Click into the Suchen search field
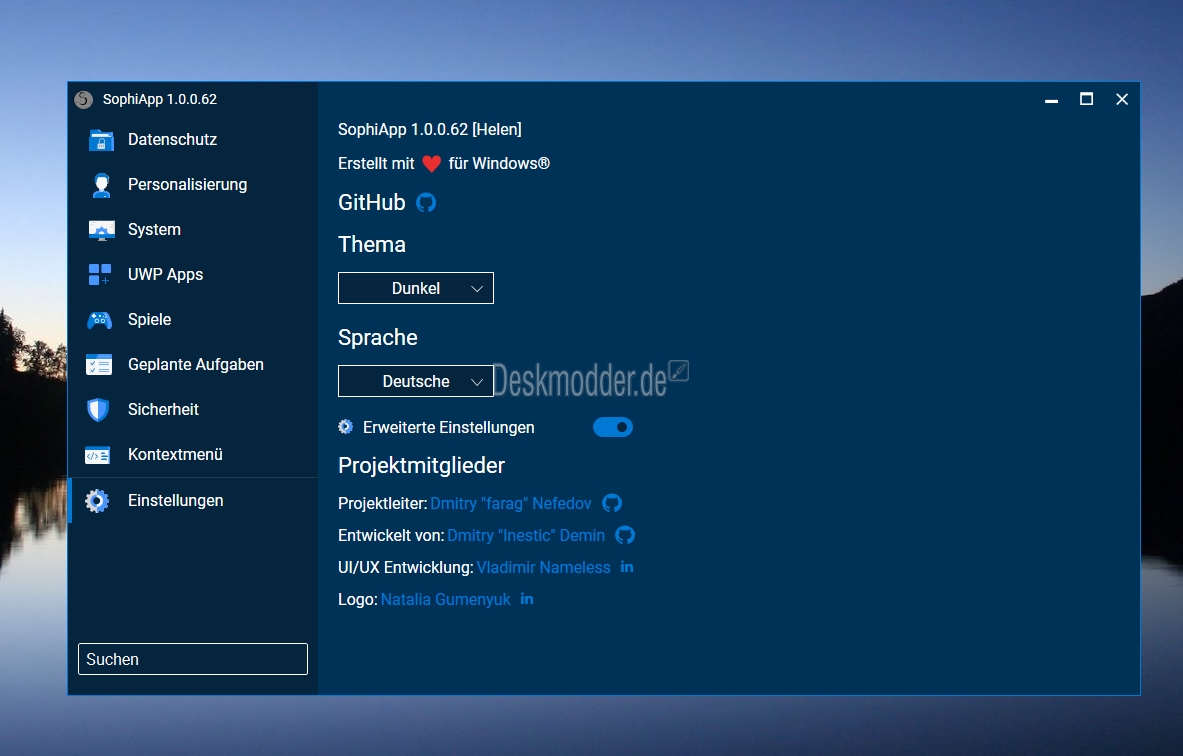 pos(192,659)
